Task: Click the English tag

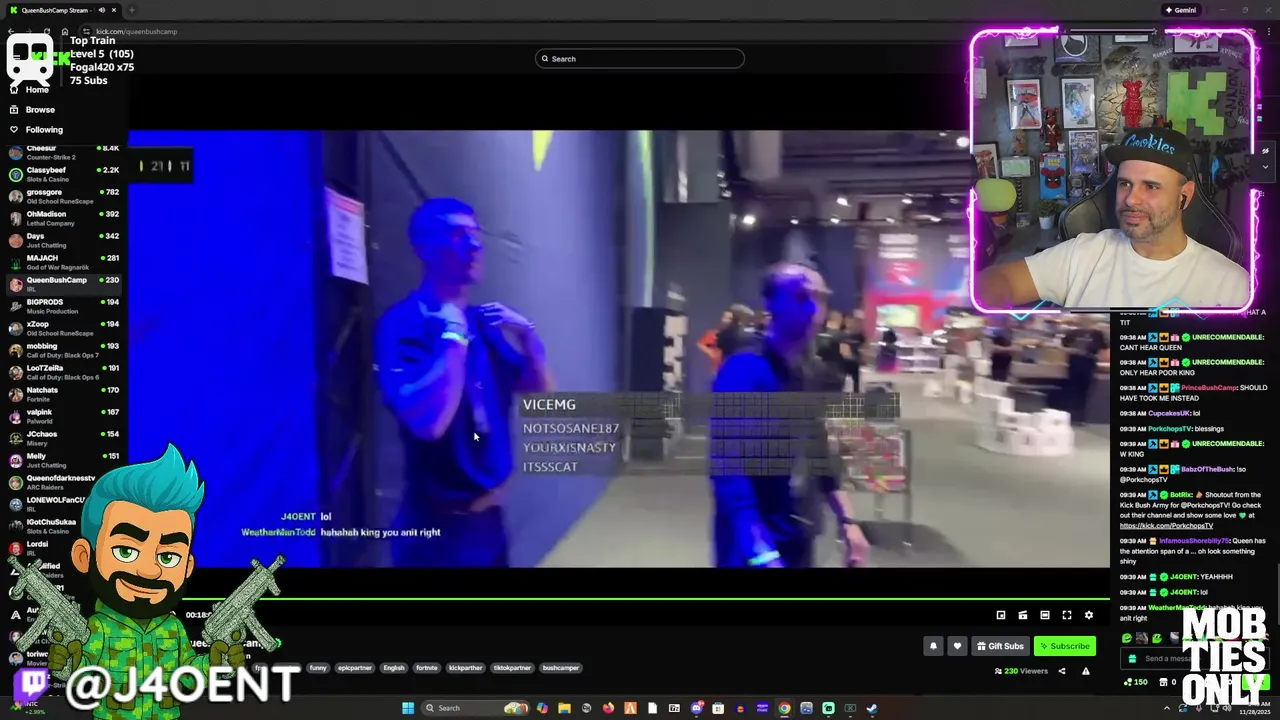Action: (394, 668)
